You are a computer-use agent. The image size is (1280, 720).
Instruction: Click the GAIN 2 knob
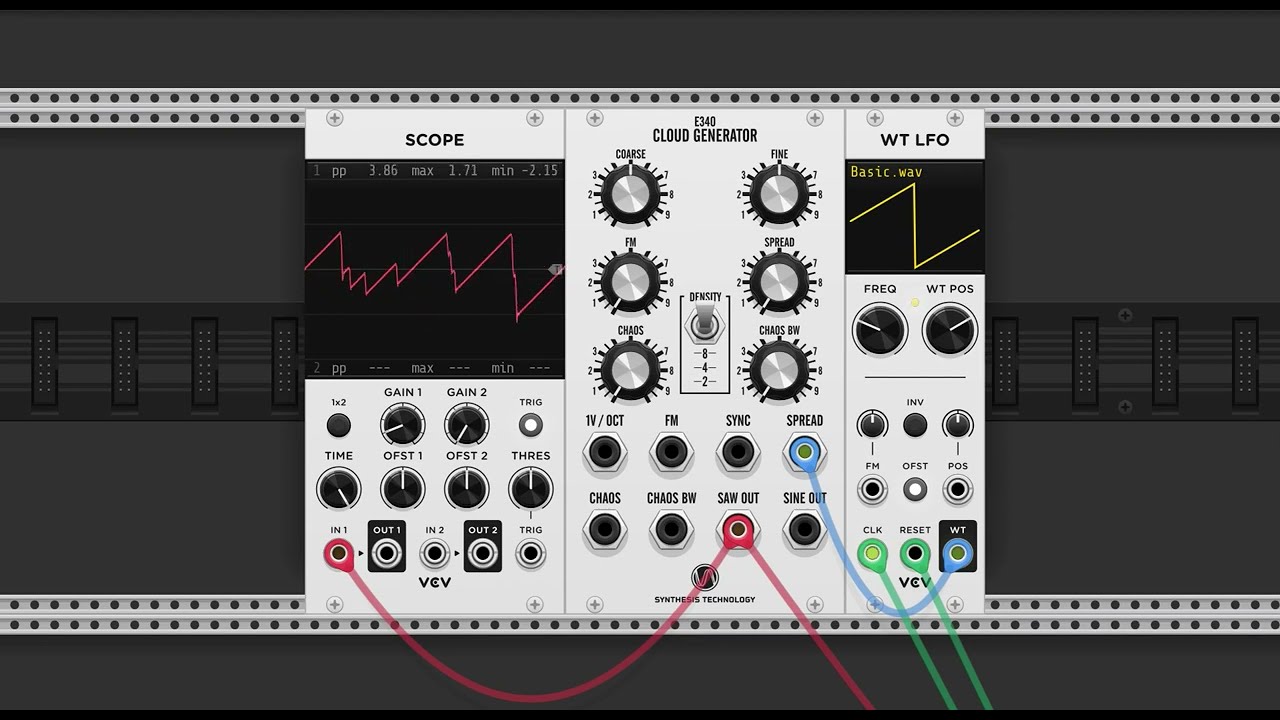point(467,425)
